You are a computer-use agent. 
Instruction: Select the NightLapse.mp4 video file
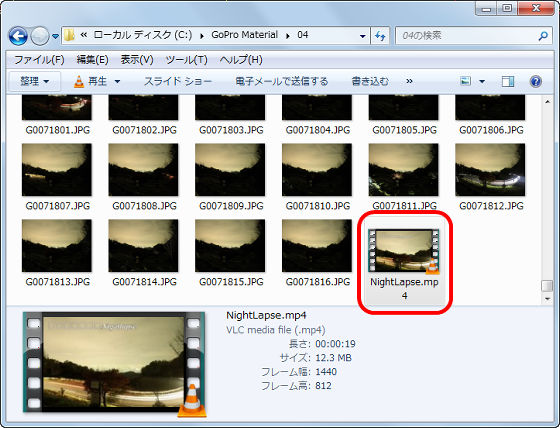click(x=404, y=263)
